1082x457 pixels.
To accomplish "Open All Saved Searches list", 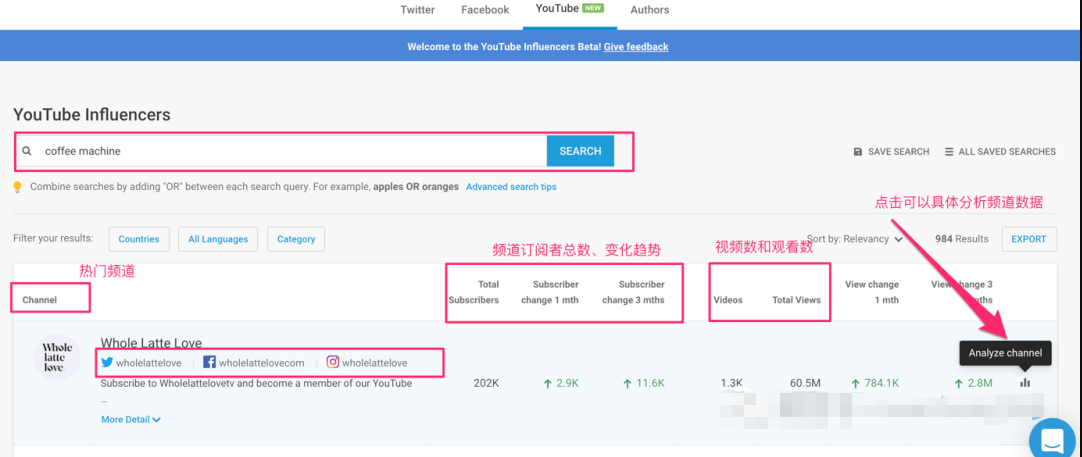I will [x=1000, y=152].
